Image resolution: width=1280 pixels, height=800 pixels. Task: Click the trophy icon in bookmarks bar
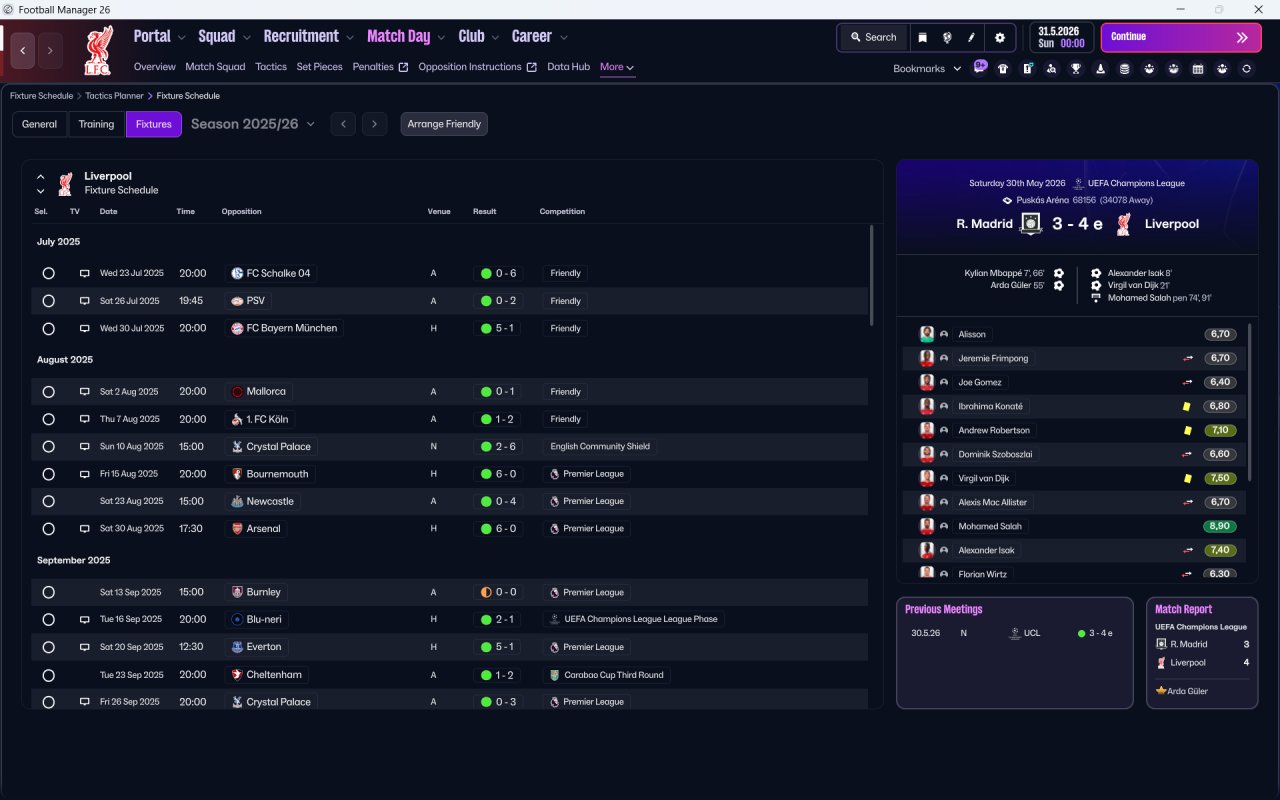[x=1076, y=69]
